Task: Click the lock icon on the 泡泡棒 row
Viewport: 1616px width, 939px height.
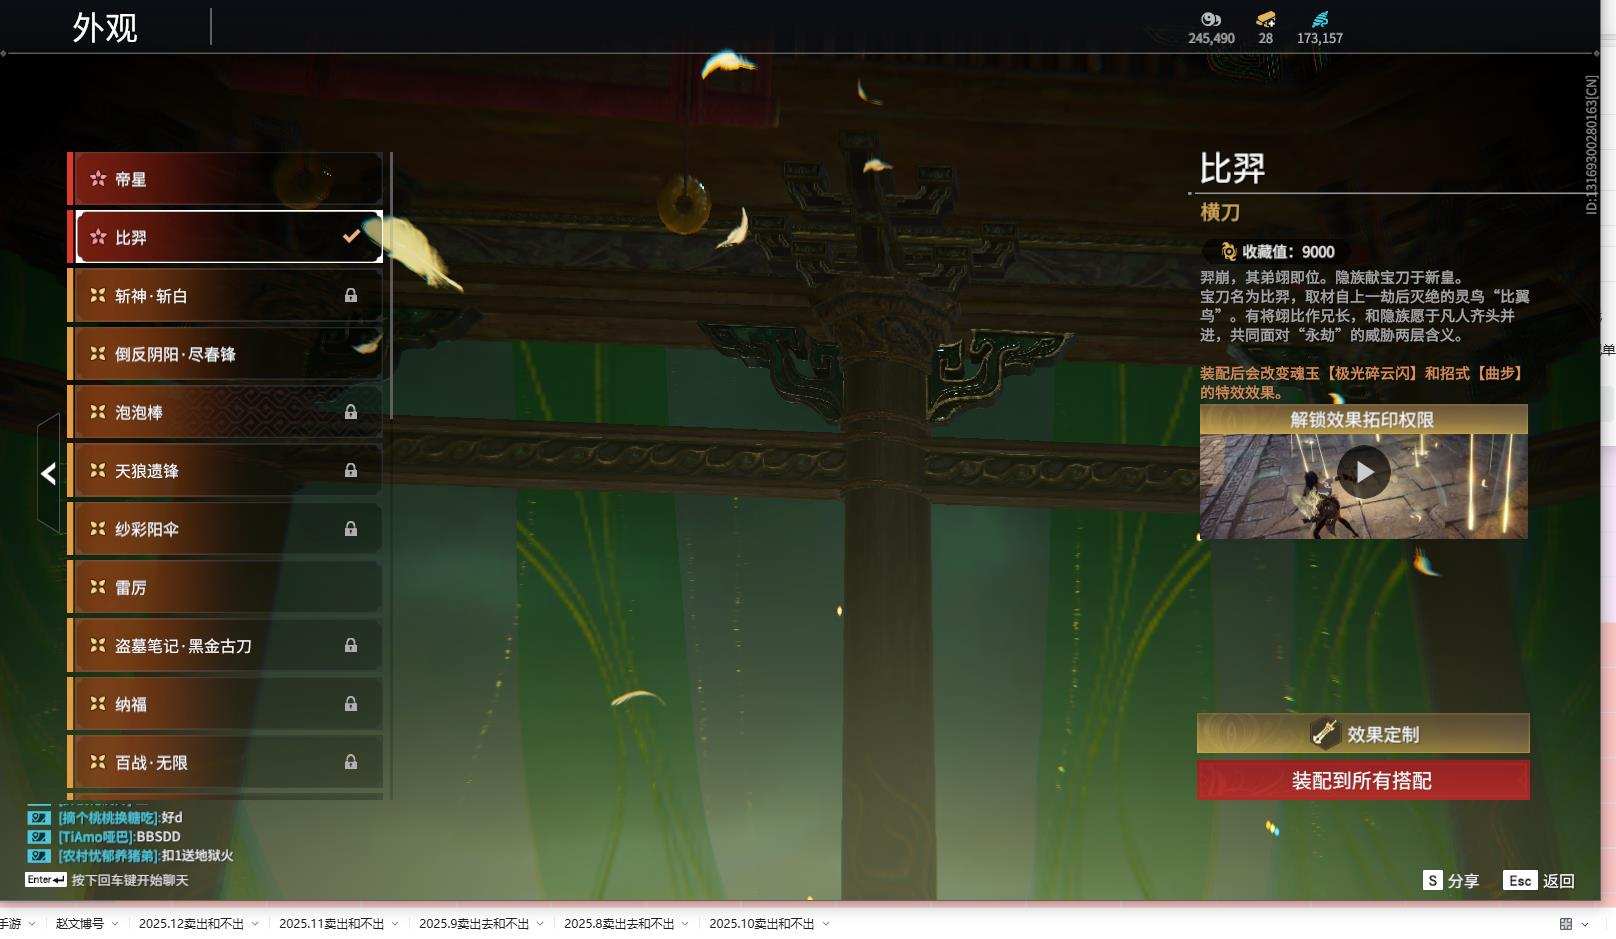Action: (x=351, y=412)
